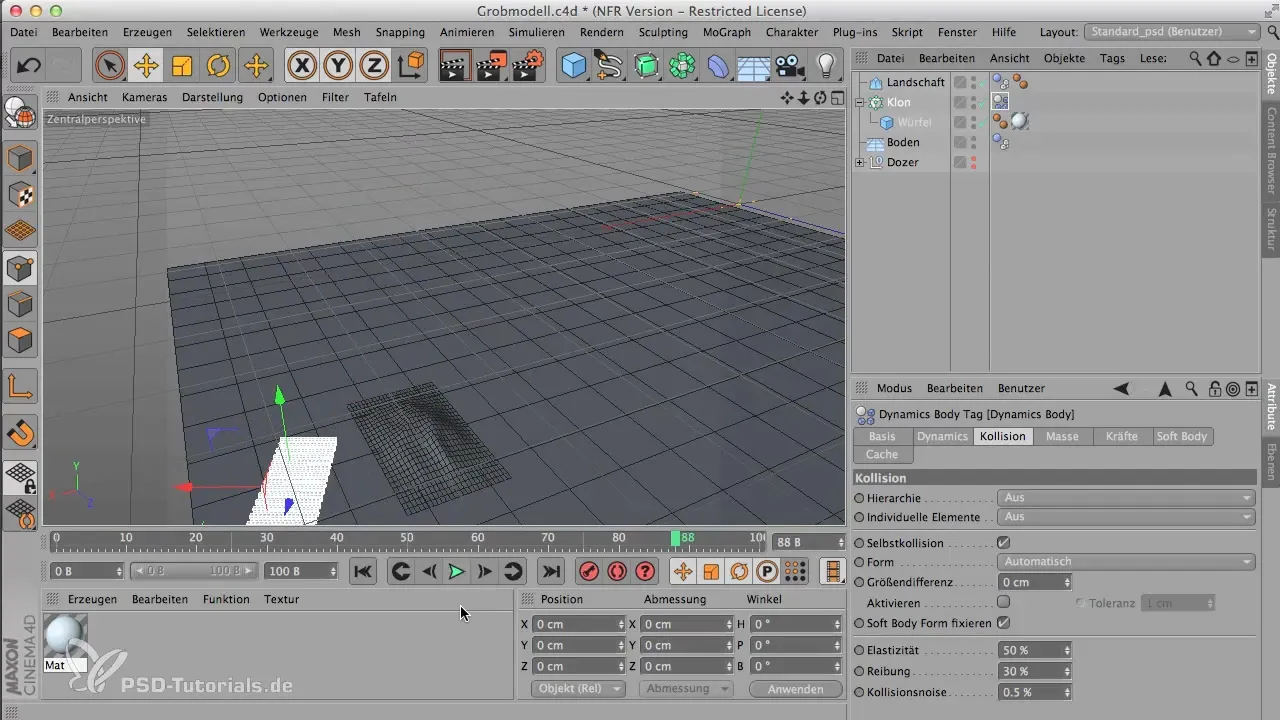The image size is (1280, 720).
Task: Open the viewport Kameras menu
Action: pos(144,97)
